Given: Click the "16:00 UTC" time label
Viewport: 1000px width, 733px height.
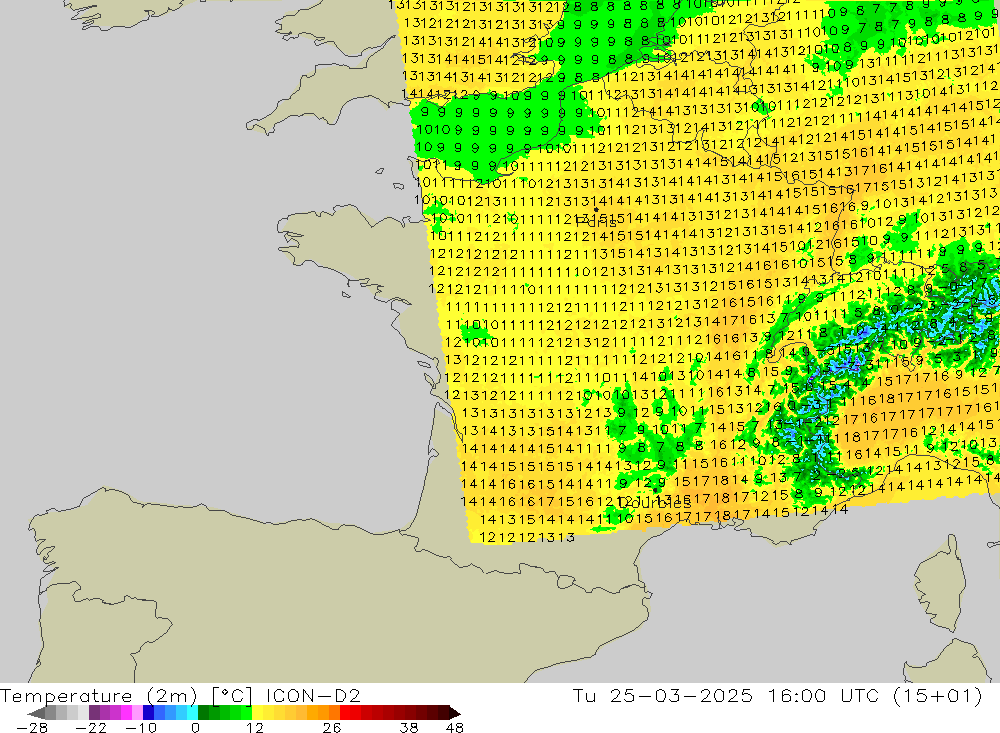Looking at the screenshot, I should pyautogui.click(x=823, y=695).
